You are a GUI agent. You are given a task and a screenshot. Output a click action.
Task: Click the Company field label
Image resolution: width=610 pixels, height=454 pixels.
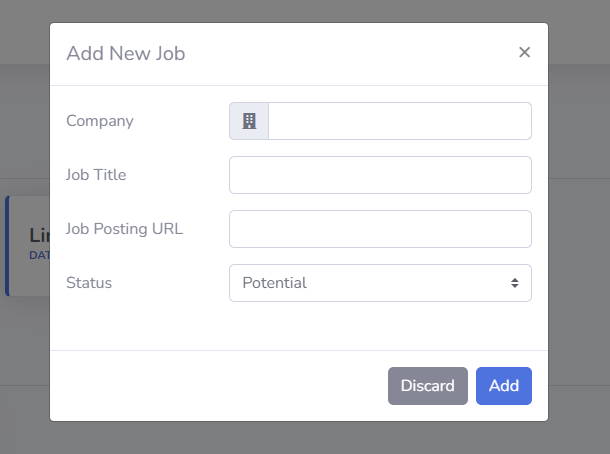[x=100, y=121]
